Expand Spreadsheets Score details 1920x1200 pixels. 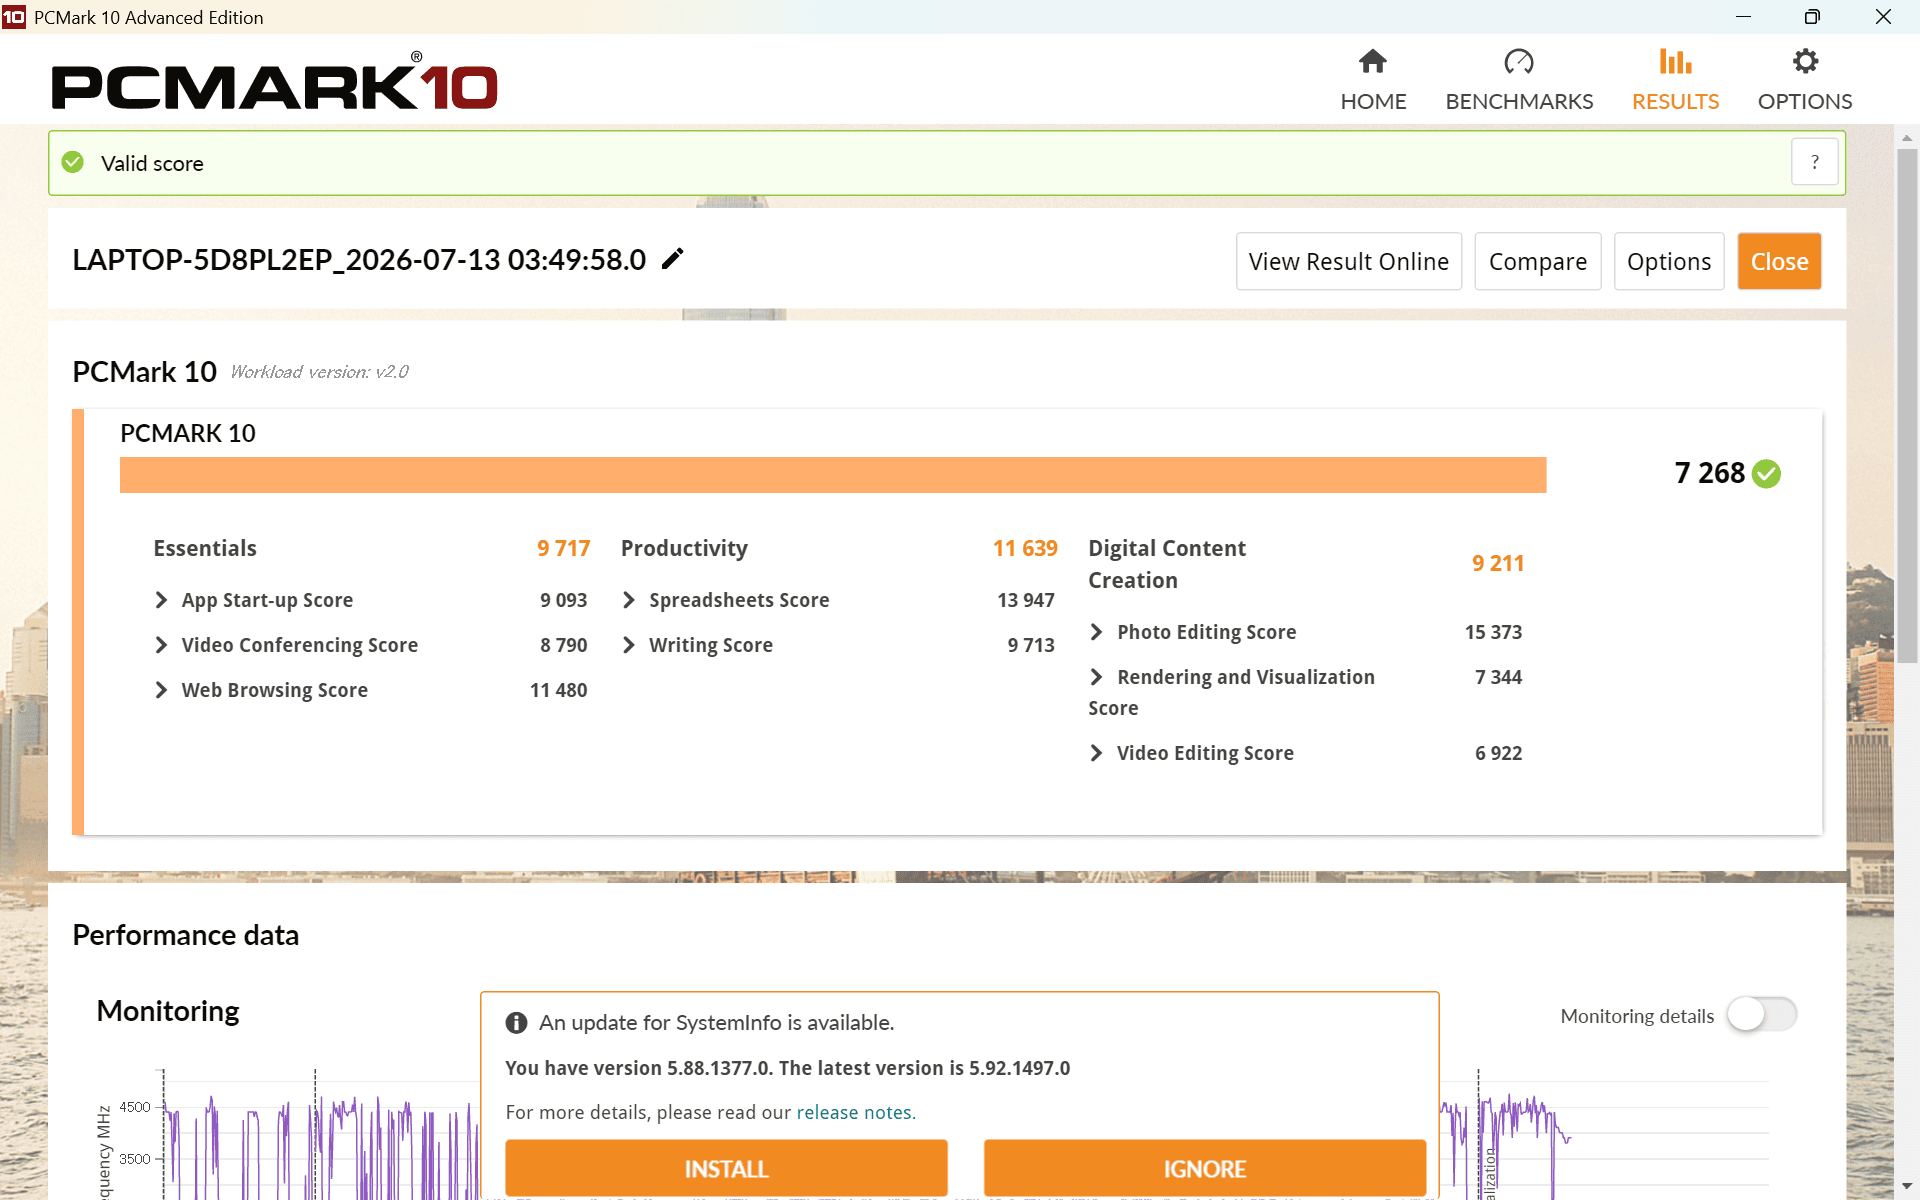tap(629, 600)
